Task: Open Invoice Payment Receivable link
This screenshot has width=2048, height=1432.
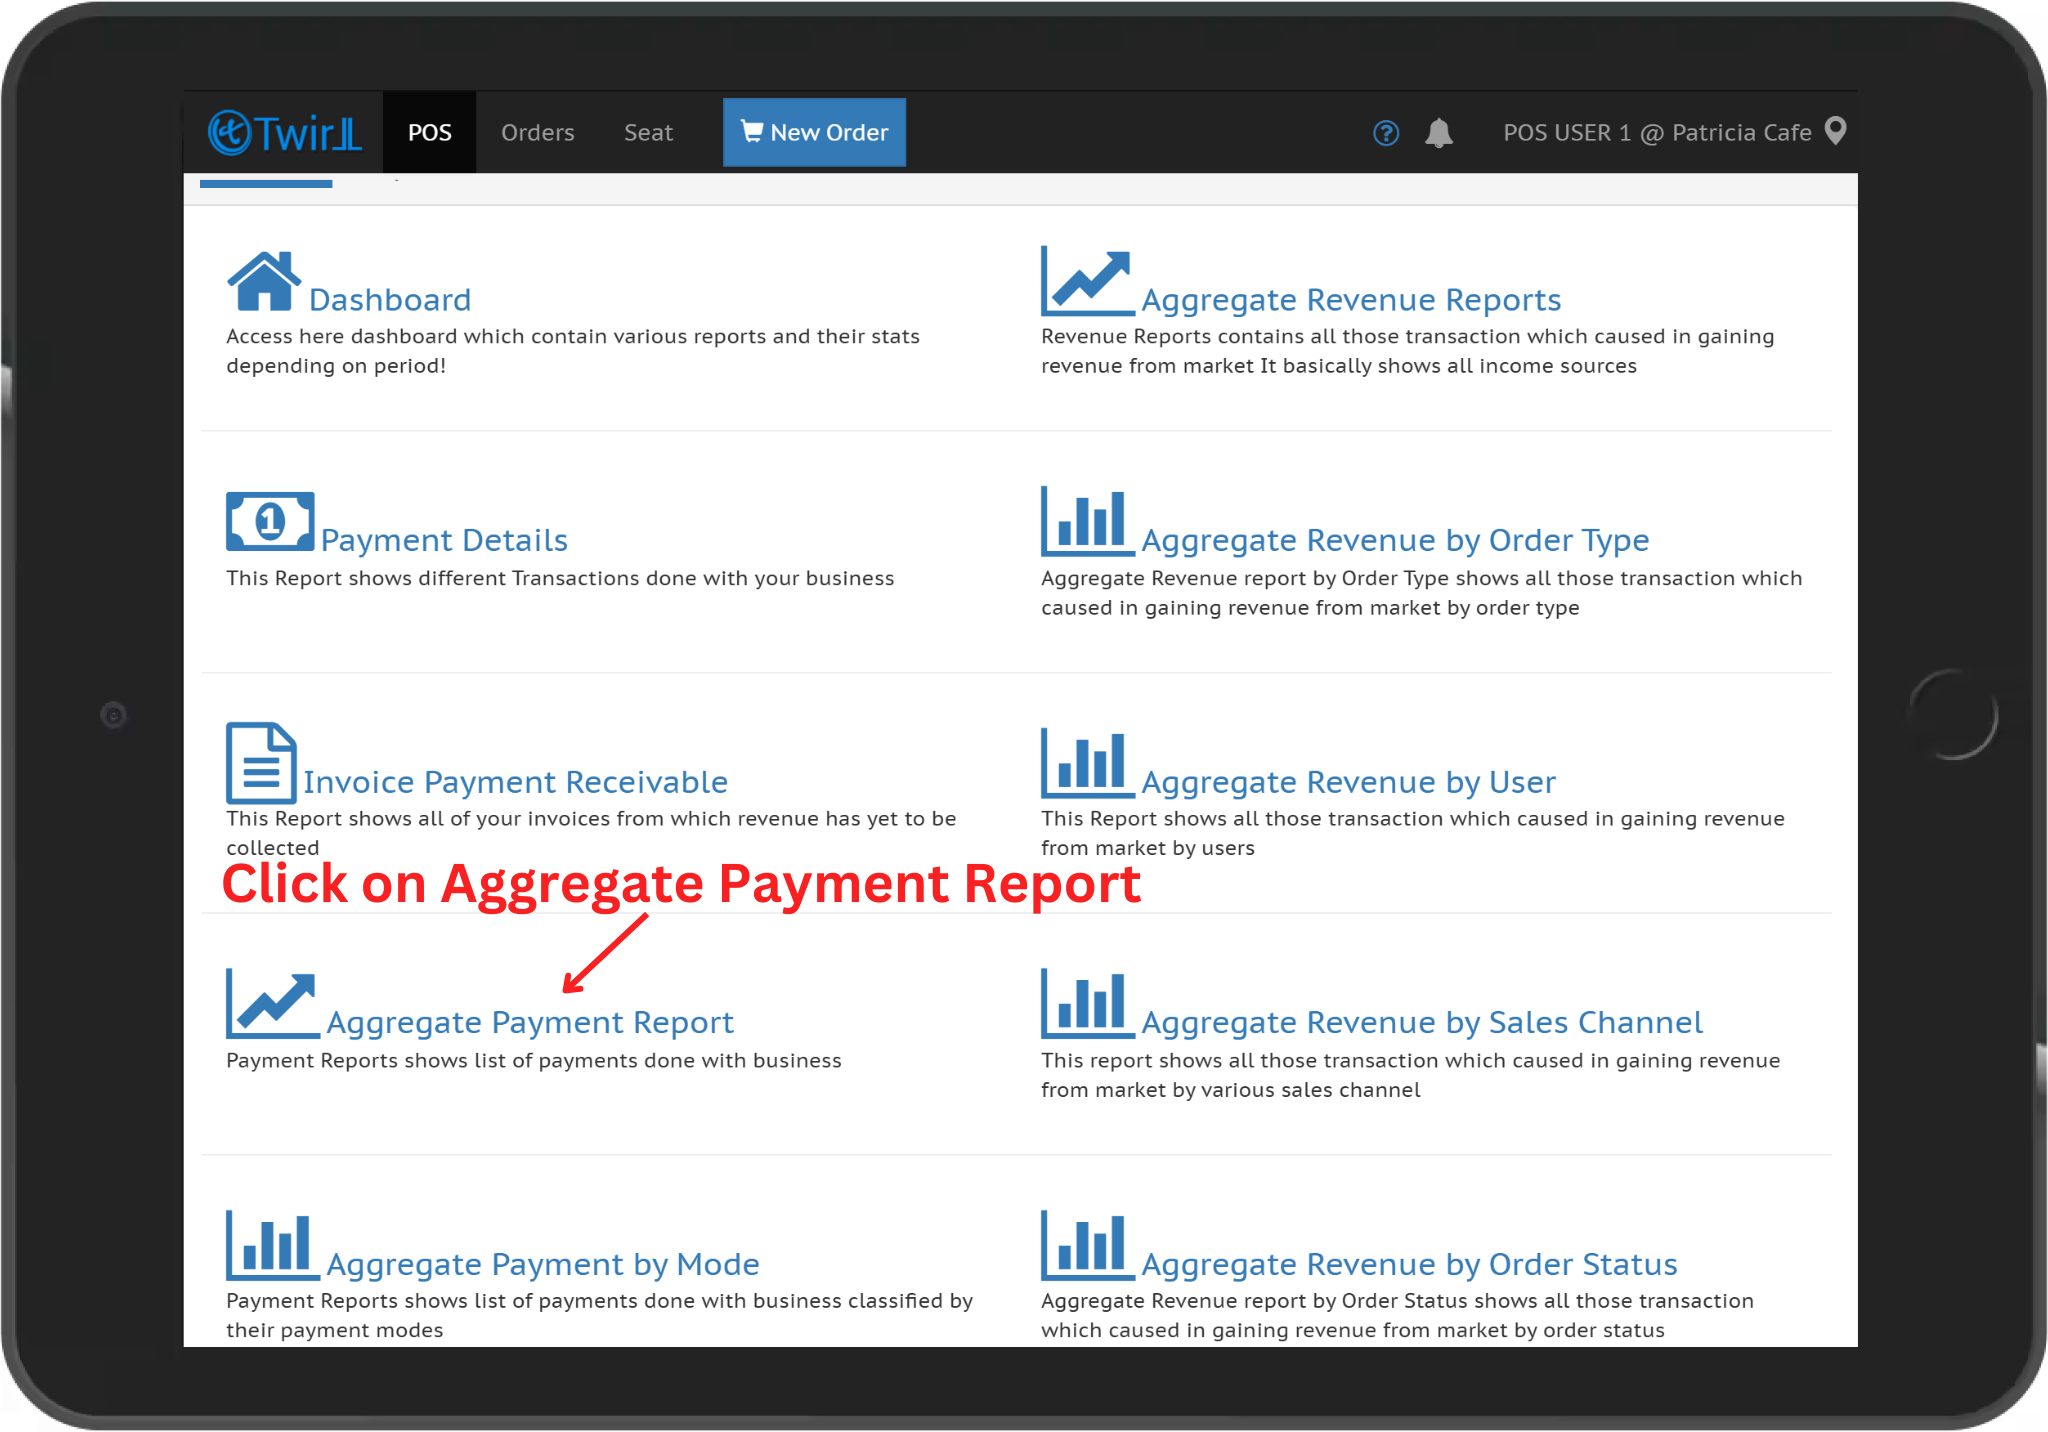Action: 515,781
